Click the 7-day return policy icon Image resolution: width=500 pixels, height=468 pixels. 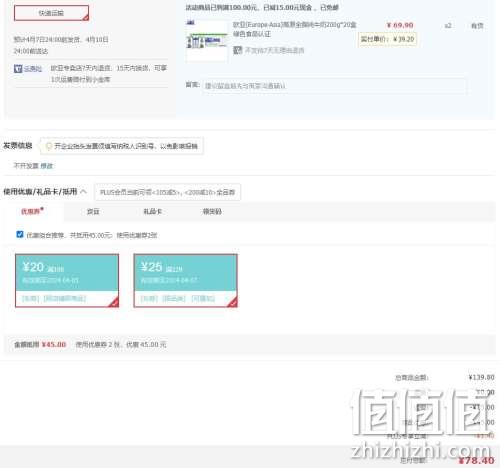[237, 50]
